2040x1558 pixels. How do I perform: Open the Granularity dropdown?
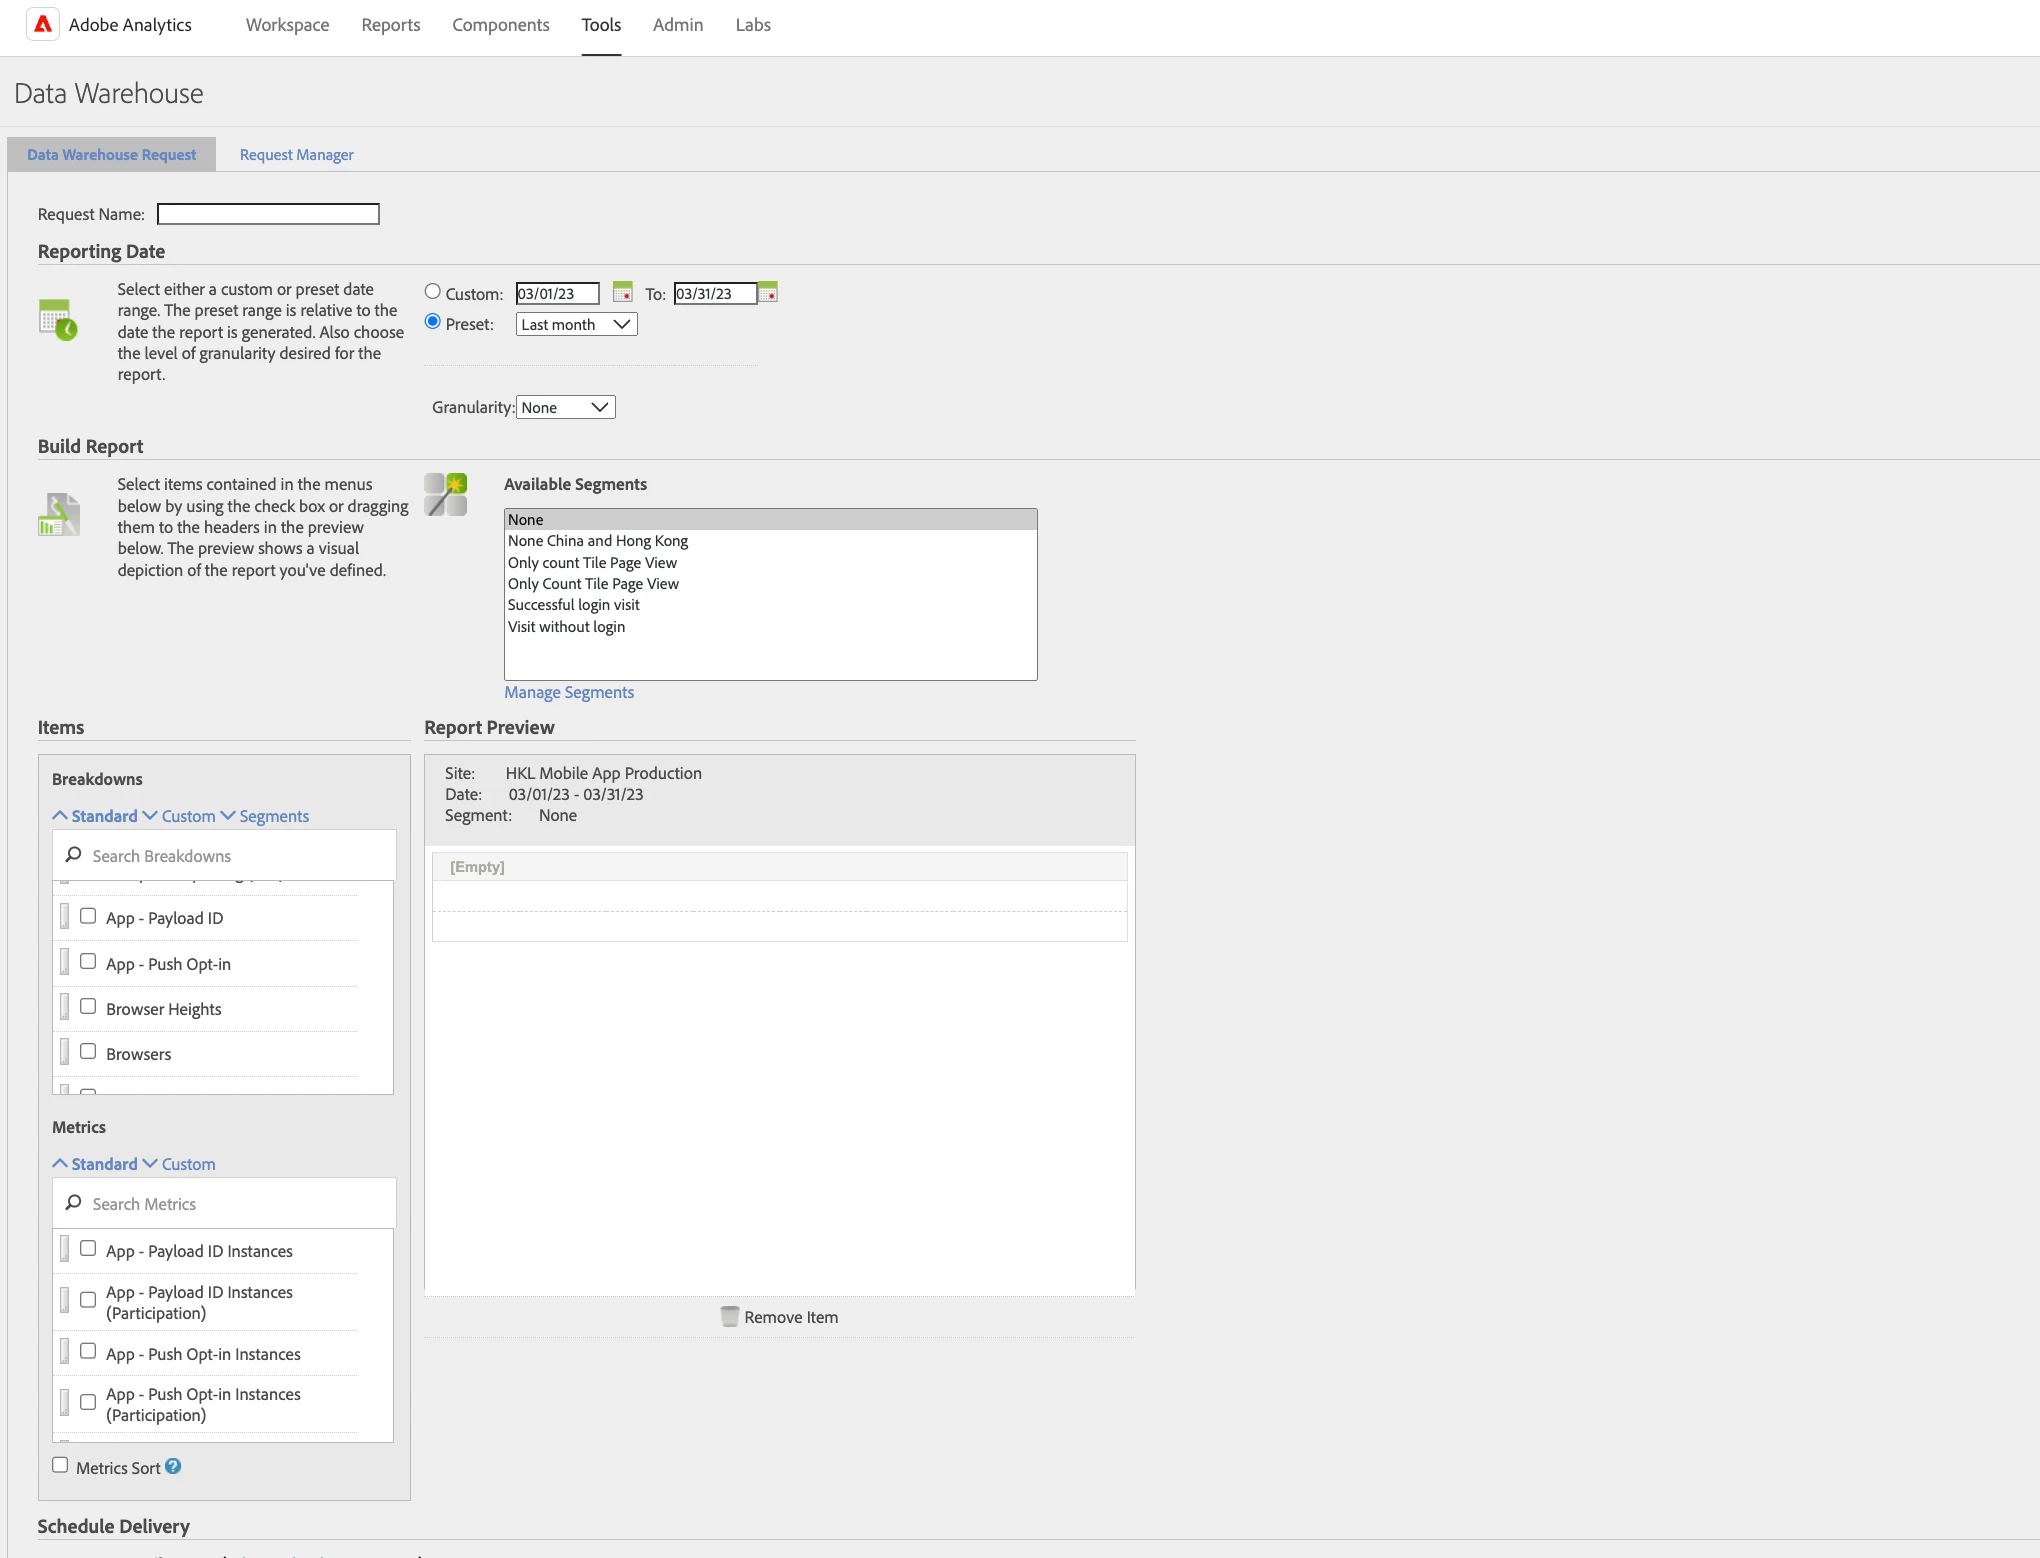click(x=565, y=407)
